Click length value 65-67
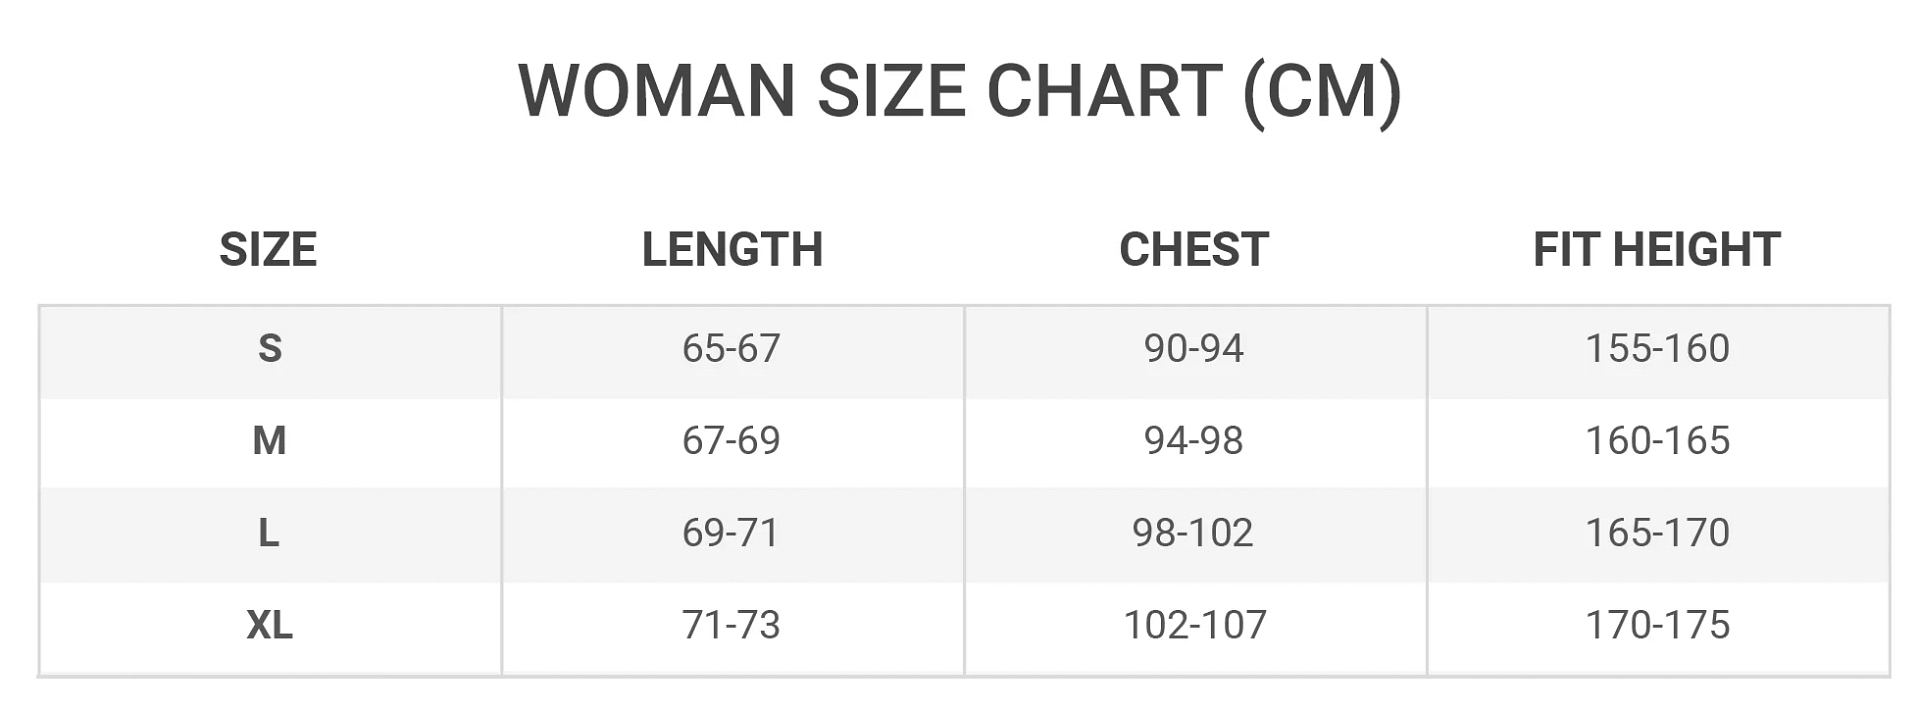This screenshot has height=712, width=1918. pos(731,348)
